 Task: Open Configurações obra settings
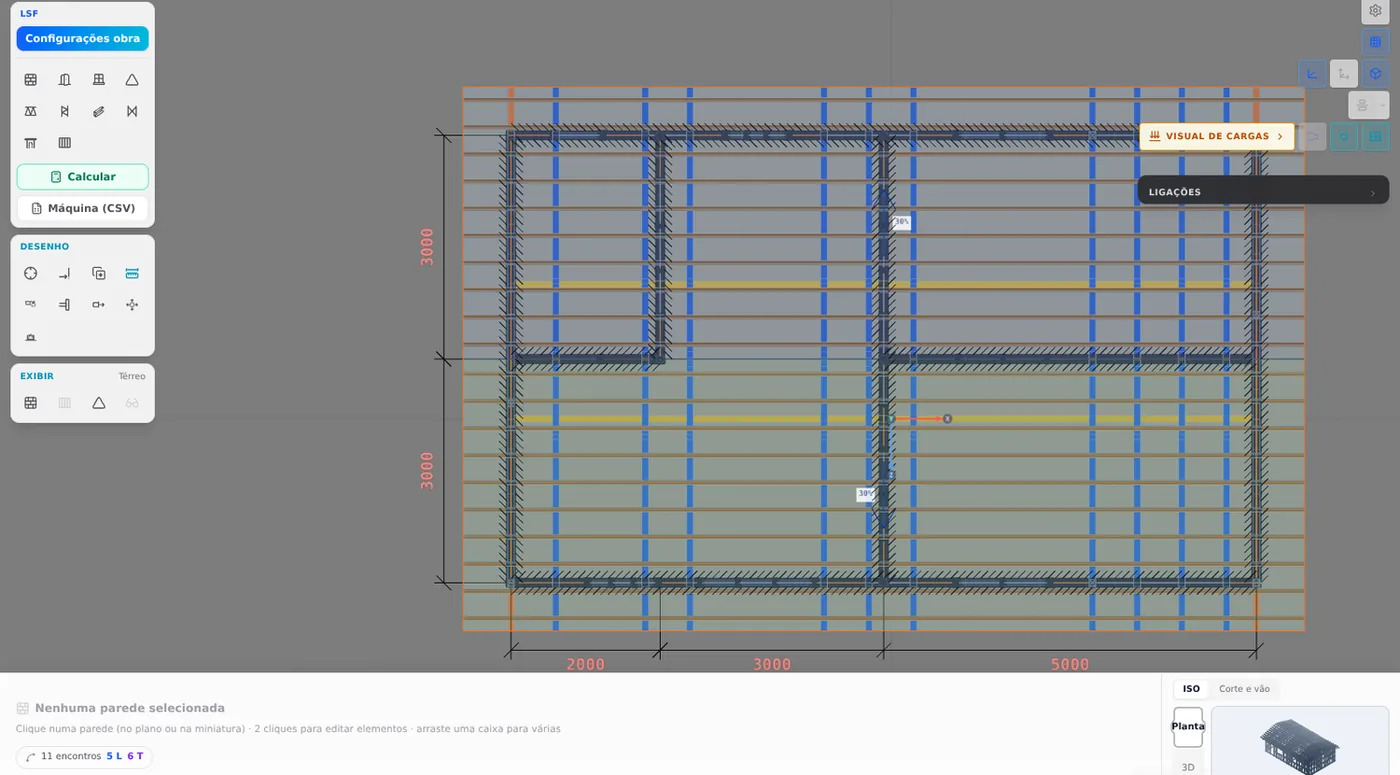tap(82, 39)
